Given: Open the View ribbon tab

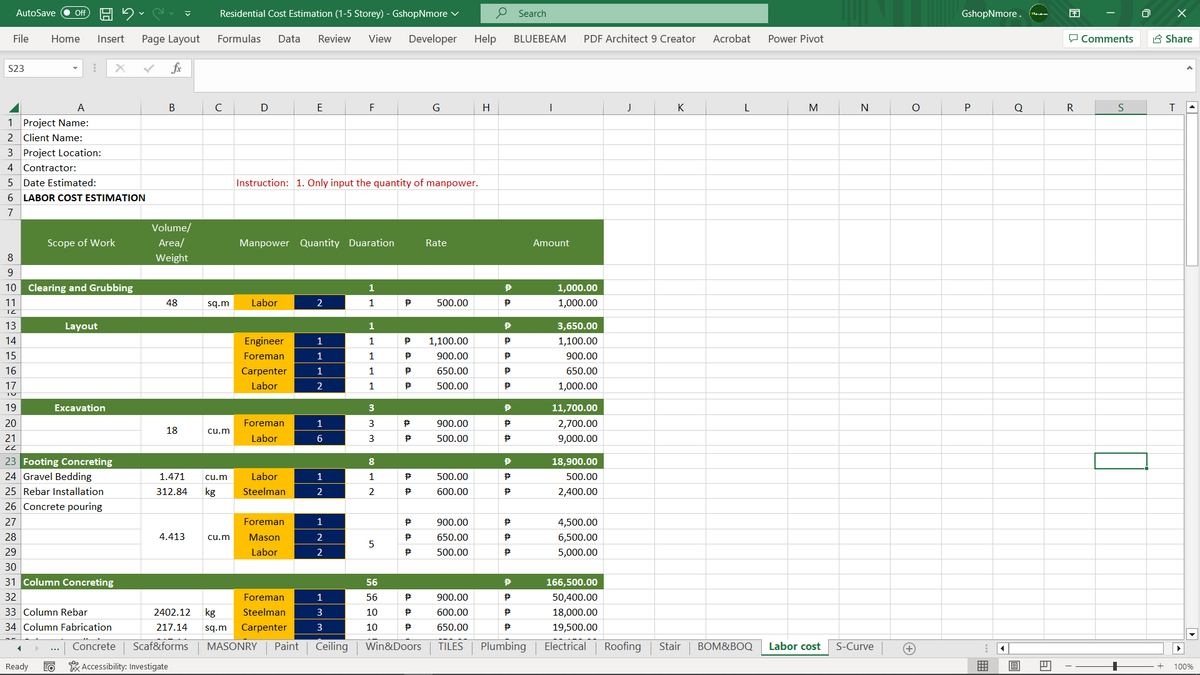Looking at the screenshot, I should coord(380,39).
